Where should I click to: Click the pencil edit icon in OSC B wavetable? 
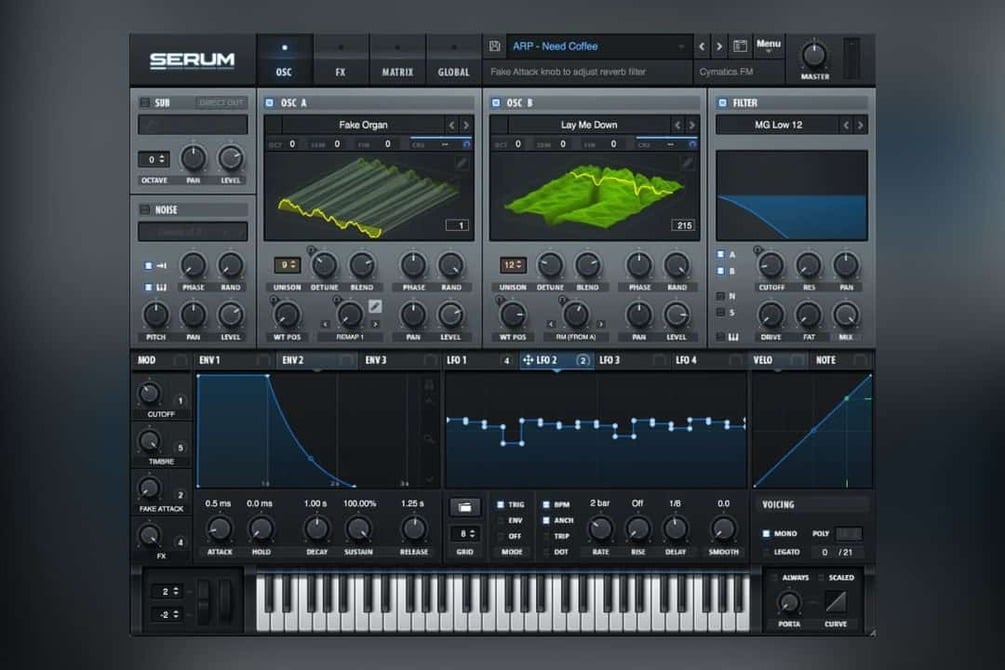pos(687,164)
